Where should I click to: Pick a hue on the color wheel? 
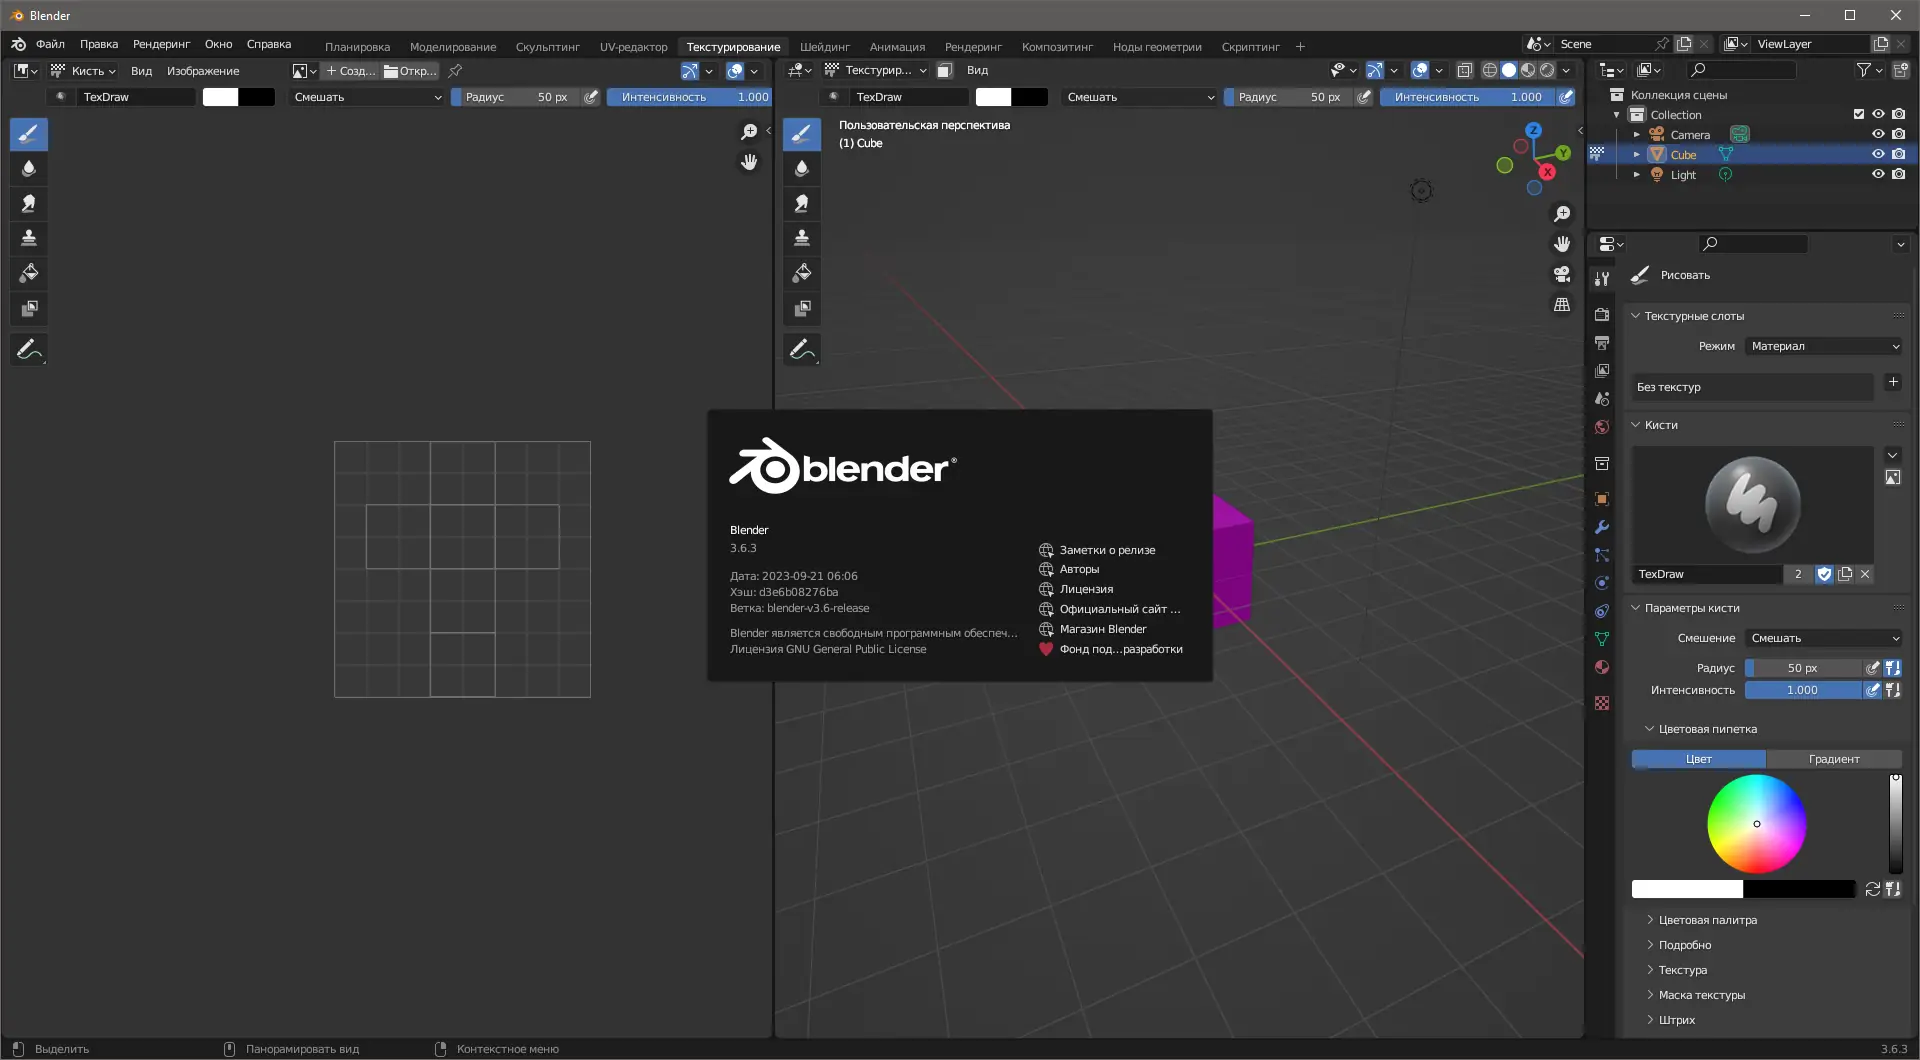pos(1757,824)
